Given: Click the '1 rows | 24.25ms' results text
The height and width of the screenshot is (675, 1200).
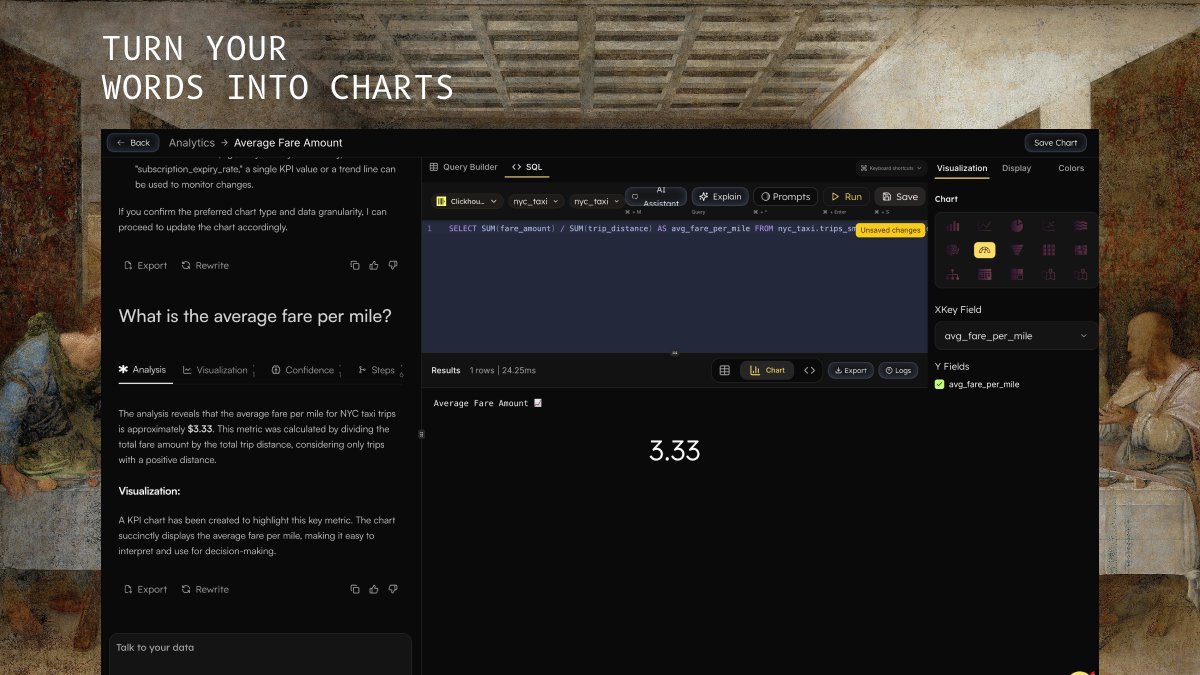Looking at the screenshot, I should coord(503,370).
